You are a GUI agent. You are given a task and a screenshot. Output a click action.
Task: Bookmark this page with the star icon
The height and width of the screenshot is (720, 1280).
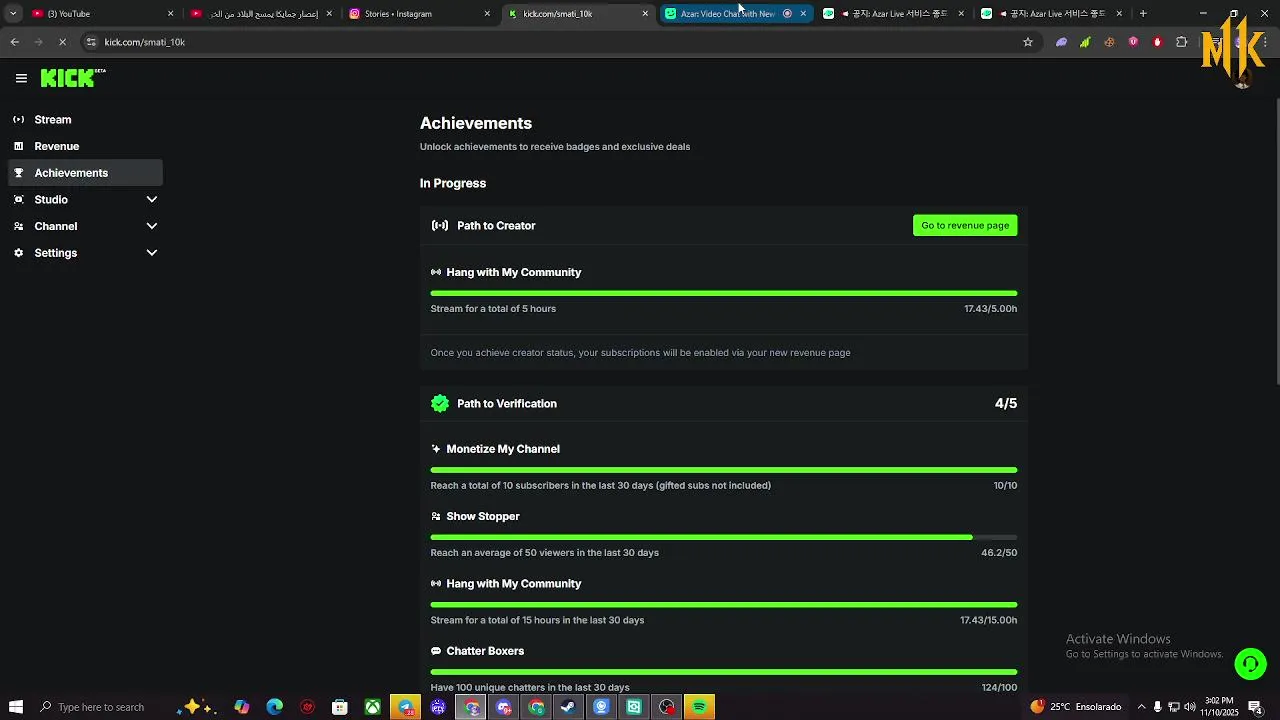[x=1027, y=42]
